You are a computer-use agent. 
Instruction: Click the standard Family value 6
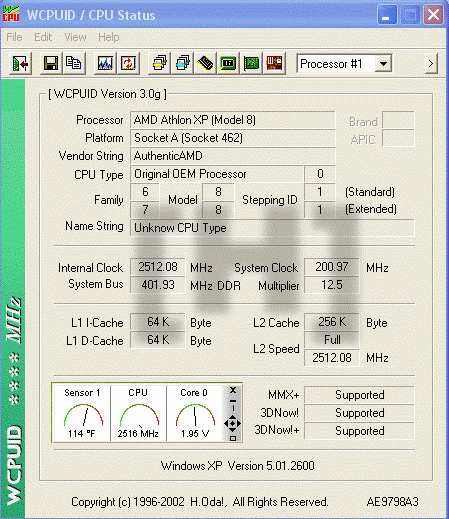(x=145, y=192)
